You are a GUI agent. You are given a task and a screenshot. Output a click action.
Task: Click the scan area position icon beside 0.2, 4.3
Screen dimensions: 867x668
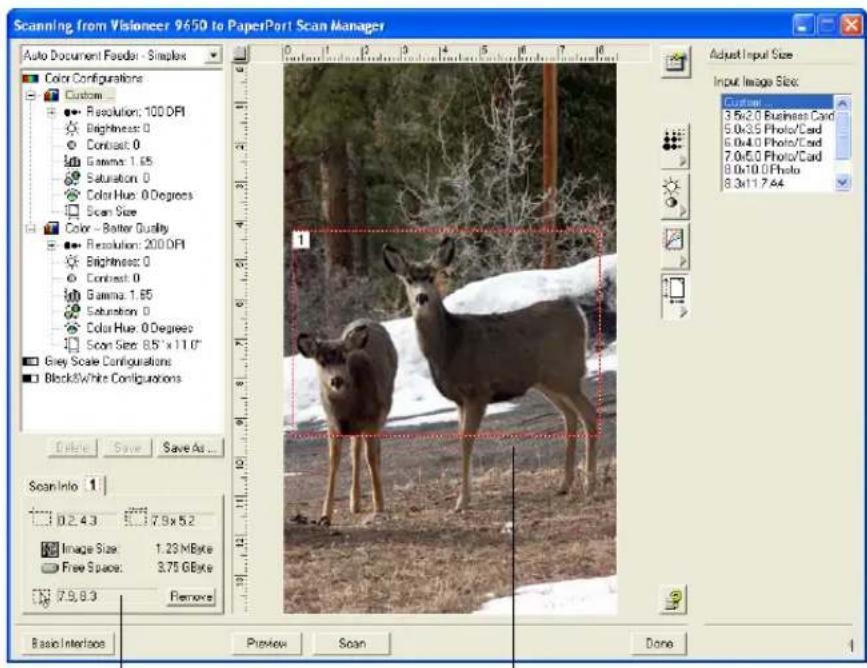pos(41,518)
